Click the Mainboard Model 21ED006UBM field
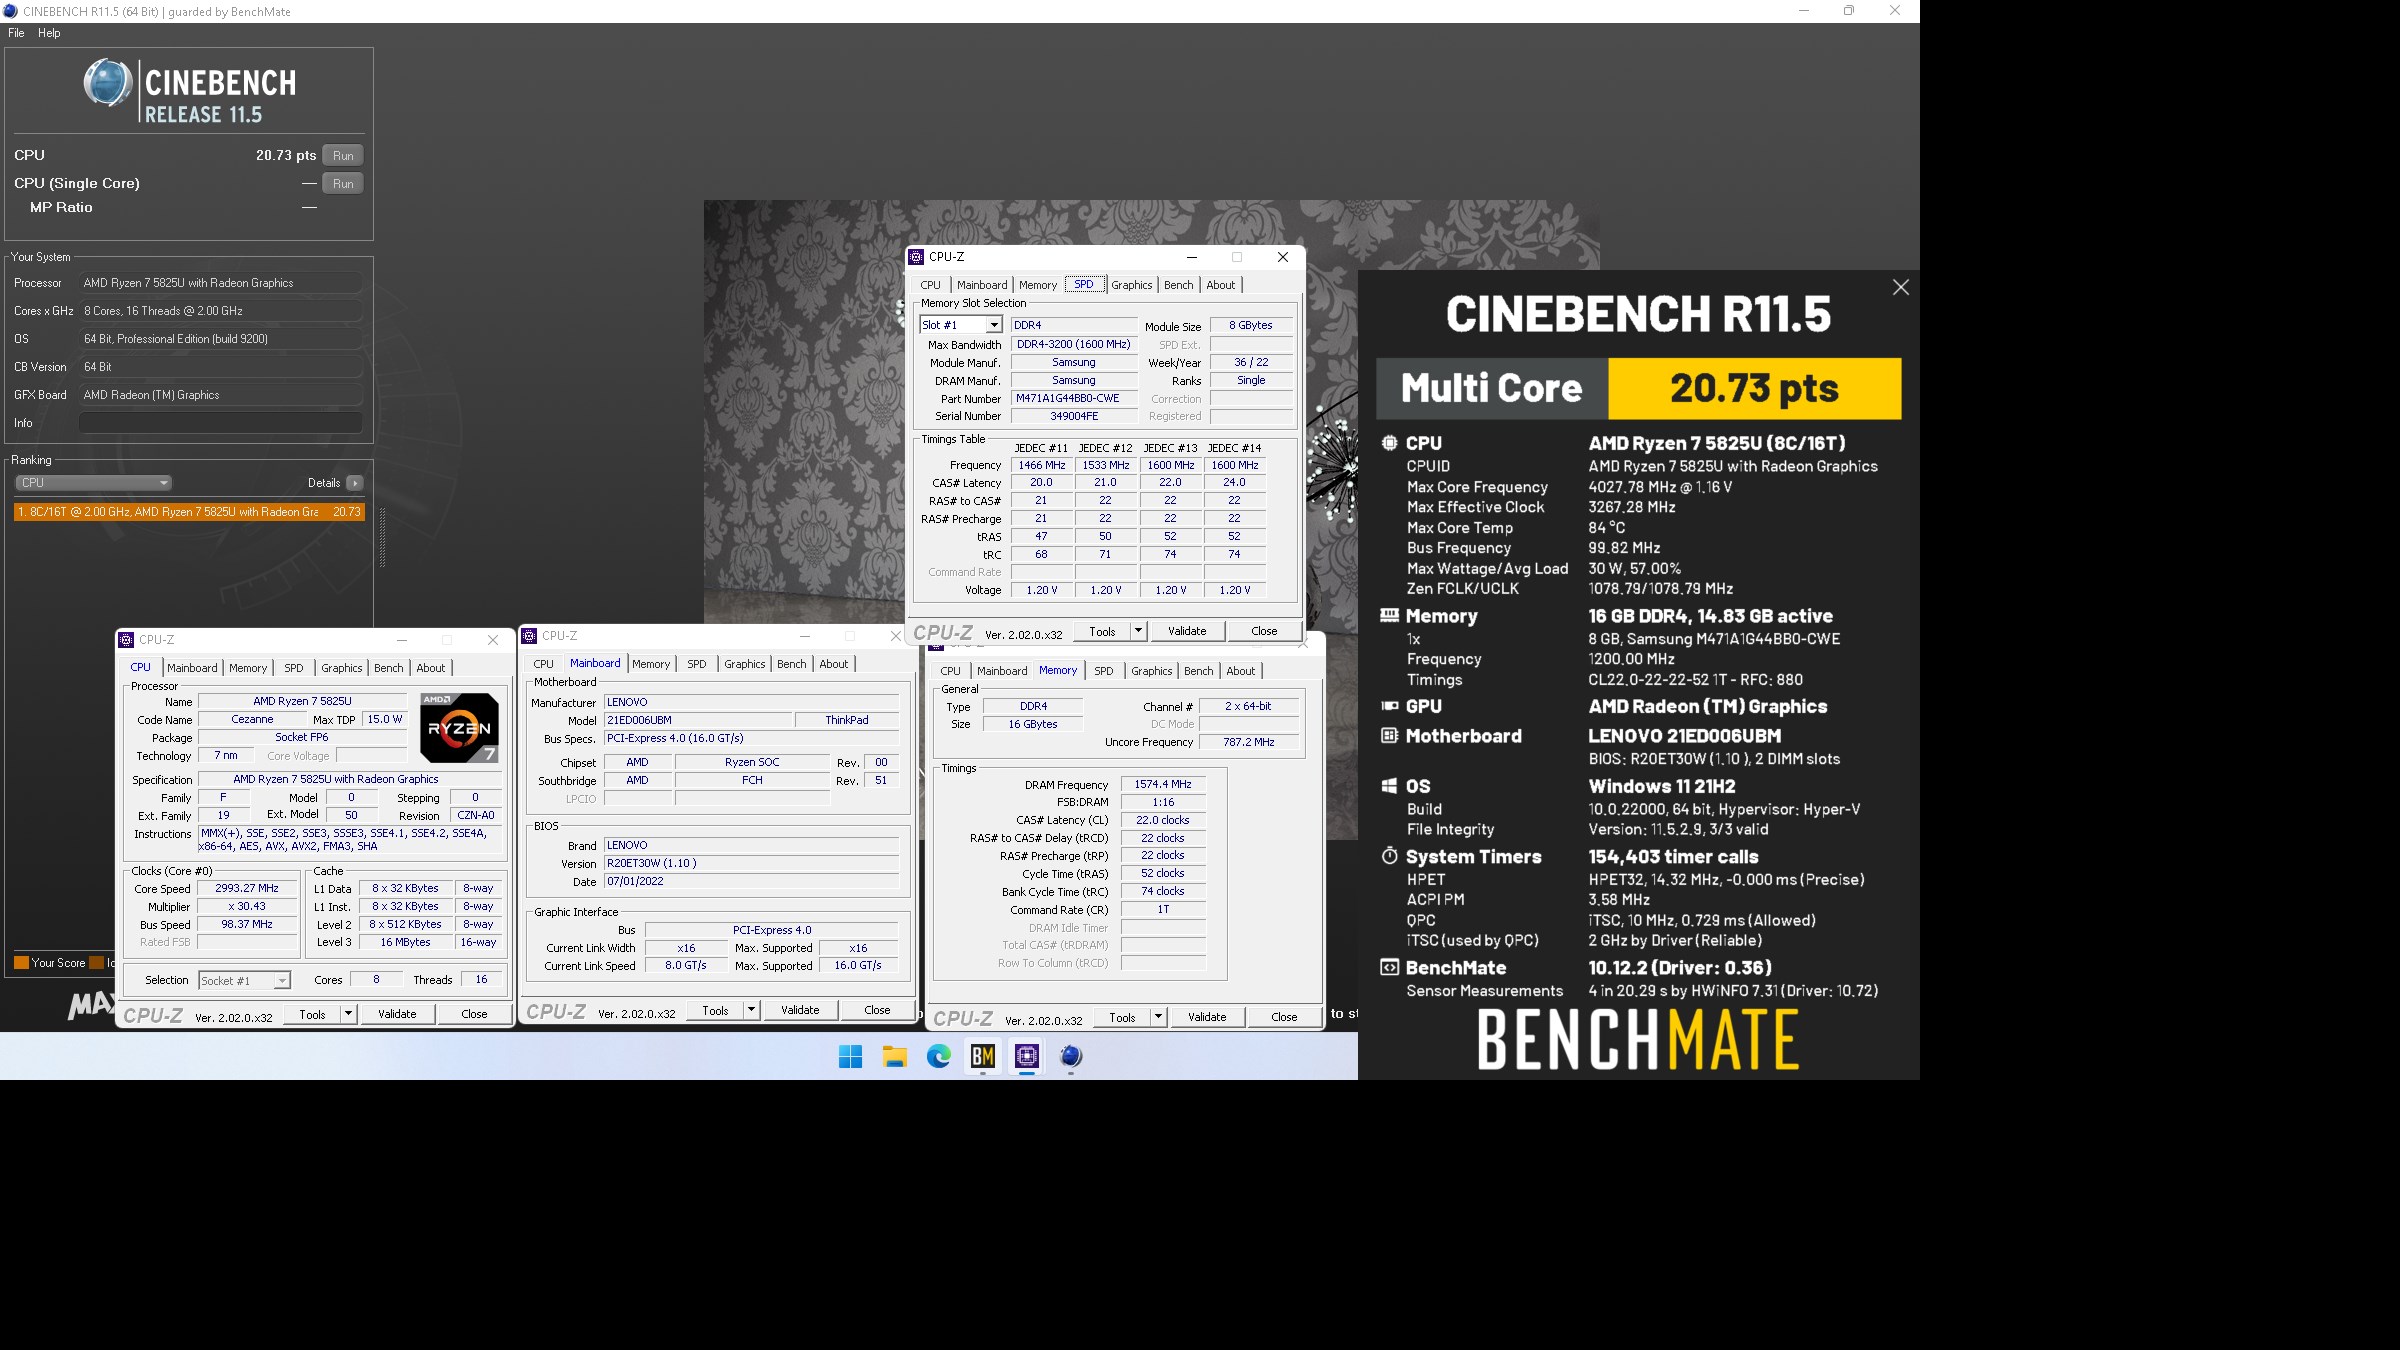Image resolution: width=2400 pixels, height=1350 pixels. coord(698,720)
